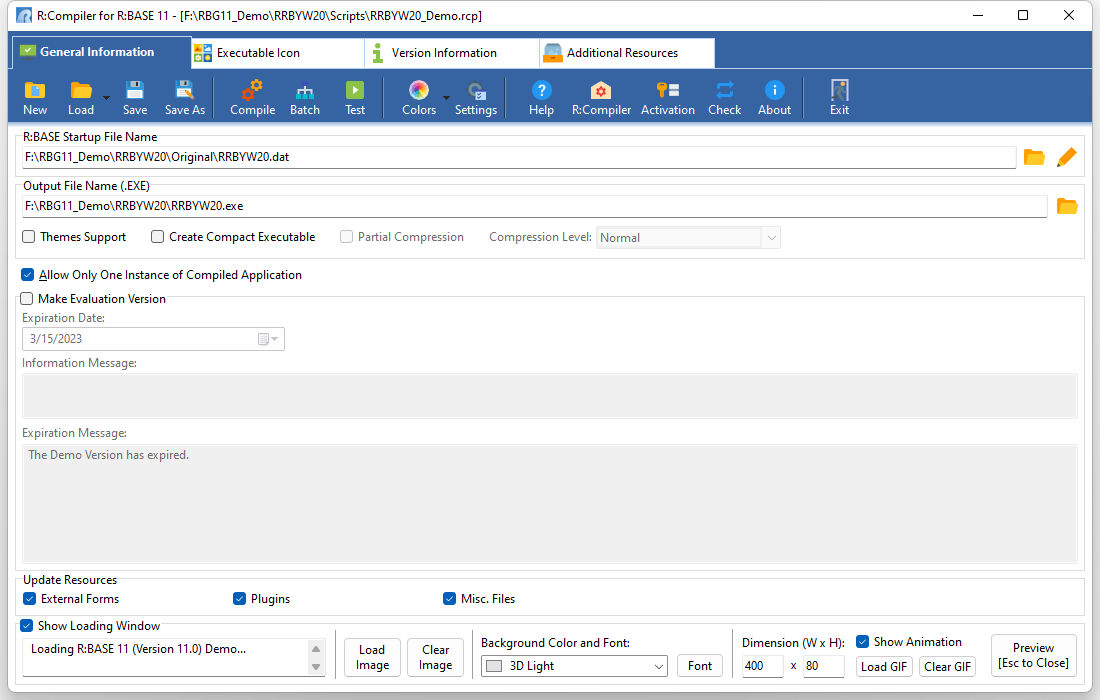Browse for output EXE file folder icon
This screenshot has height=700, width=1100.
1066,206
